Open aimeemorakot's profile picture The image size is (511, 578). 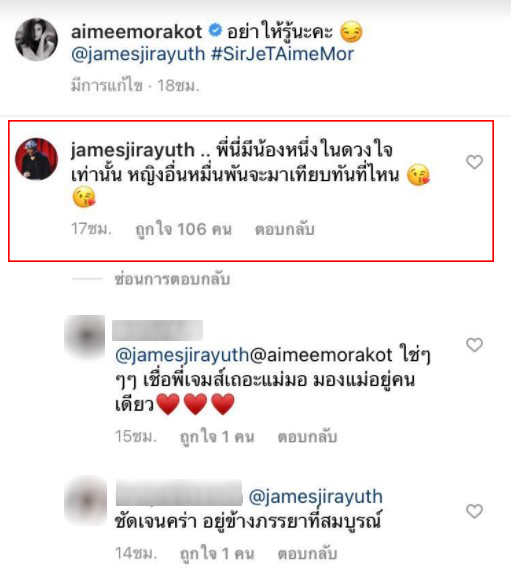36,39
